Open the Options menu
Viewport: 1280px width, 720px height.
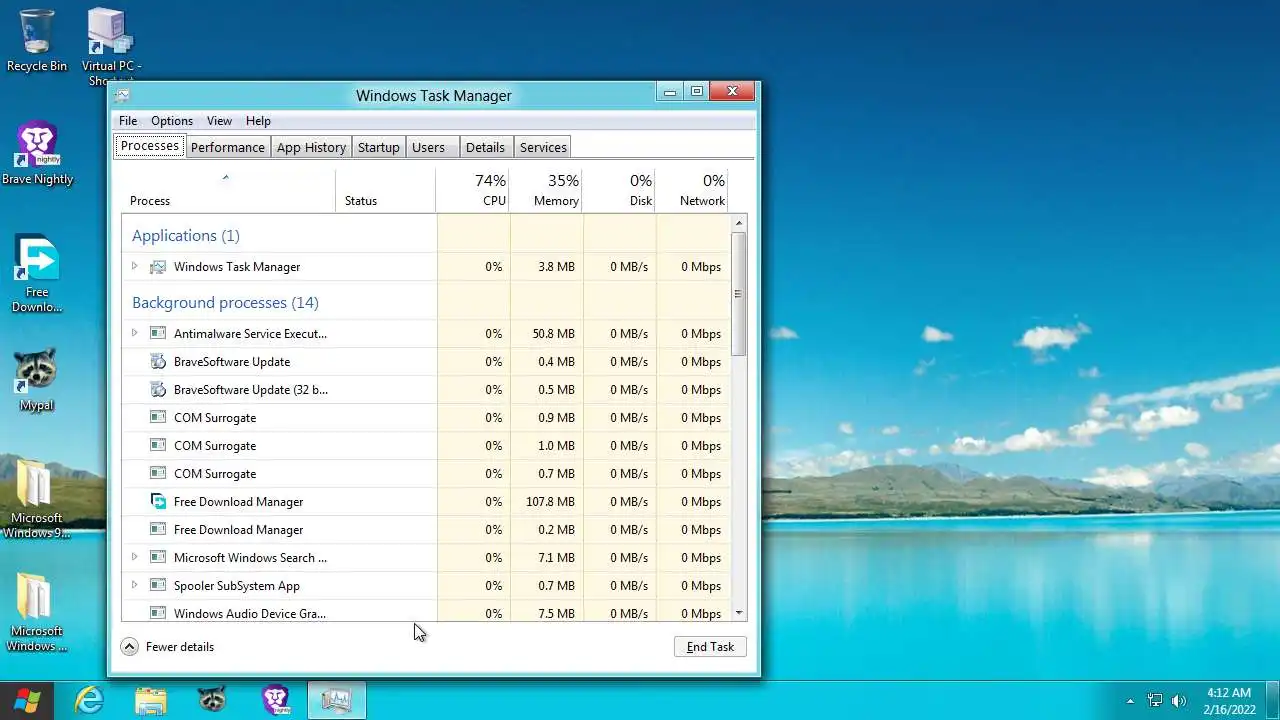tap(172, 121)
